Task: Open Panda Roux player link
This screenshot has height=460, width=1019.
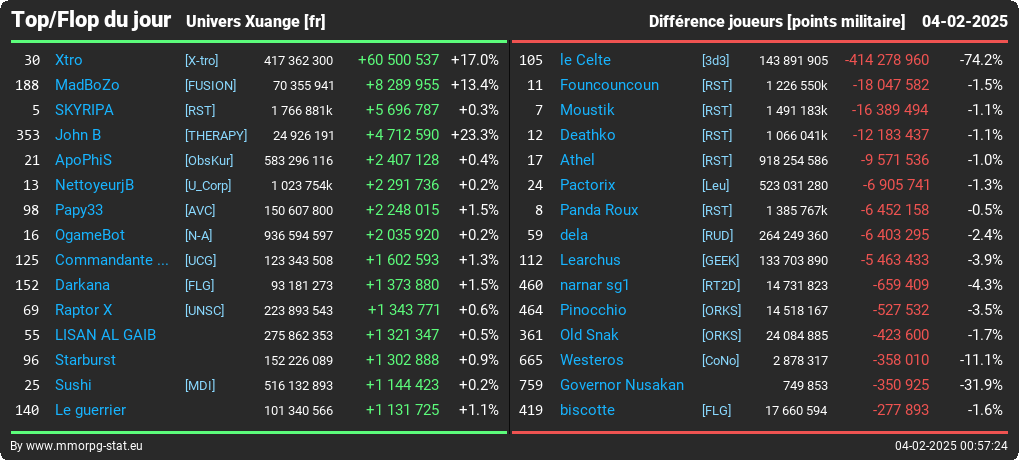Action: (x=599, y=210)
